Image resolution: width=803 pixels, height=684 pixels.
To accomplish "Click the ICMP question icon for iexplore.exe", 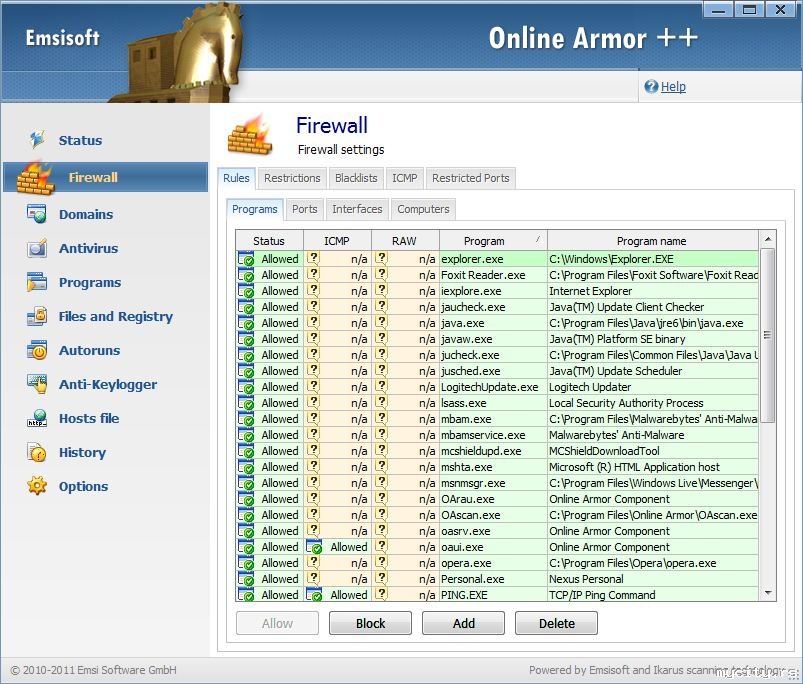I will click(x=313, y=290).
